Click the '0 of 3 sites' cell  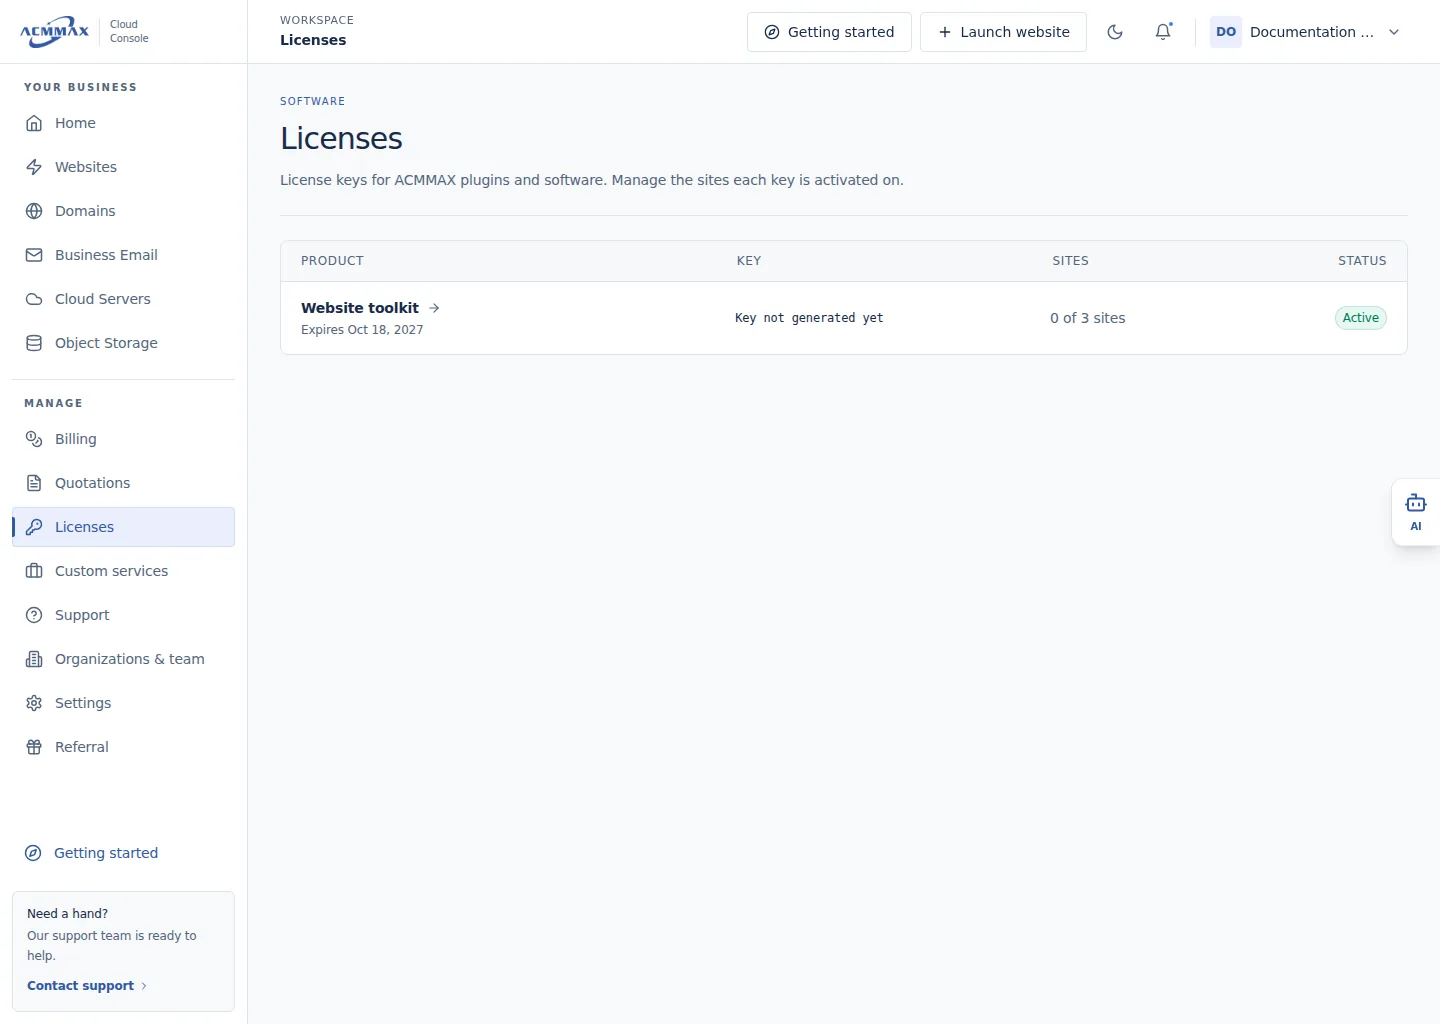coord(1088,318)
